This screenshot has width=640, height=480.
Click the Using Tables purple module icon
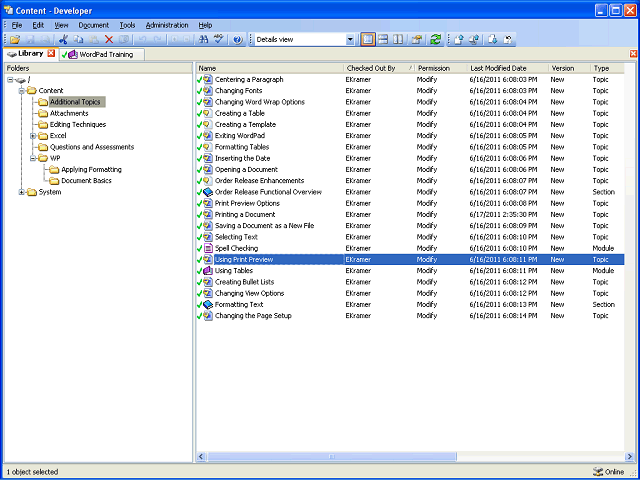coord(208,271)
